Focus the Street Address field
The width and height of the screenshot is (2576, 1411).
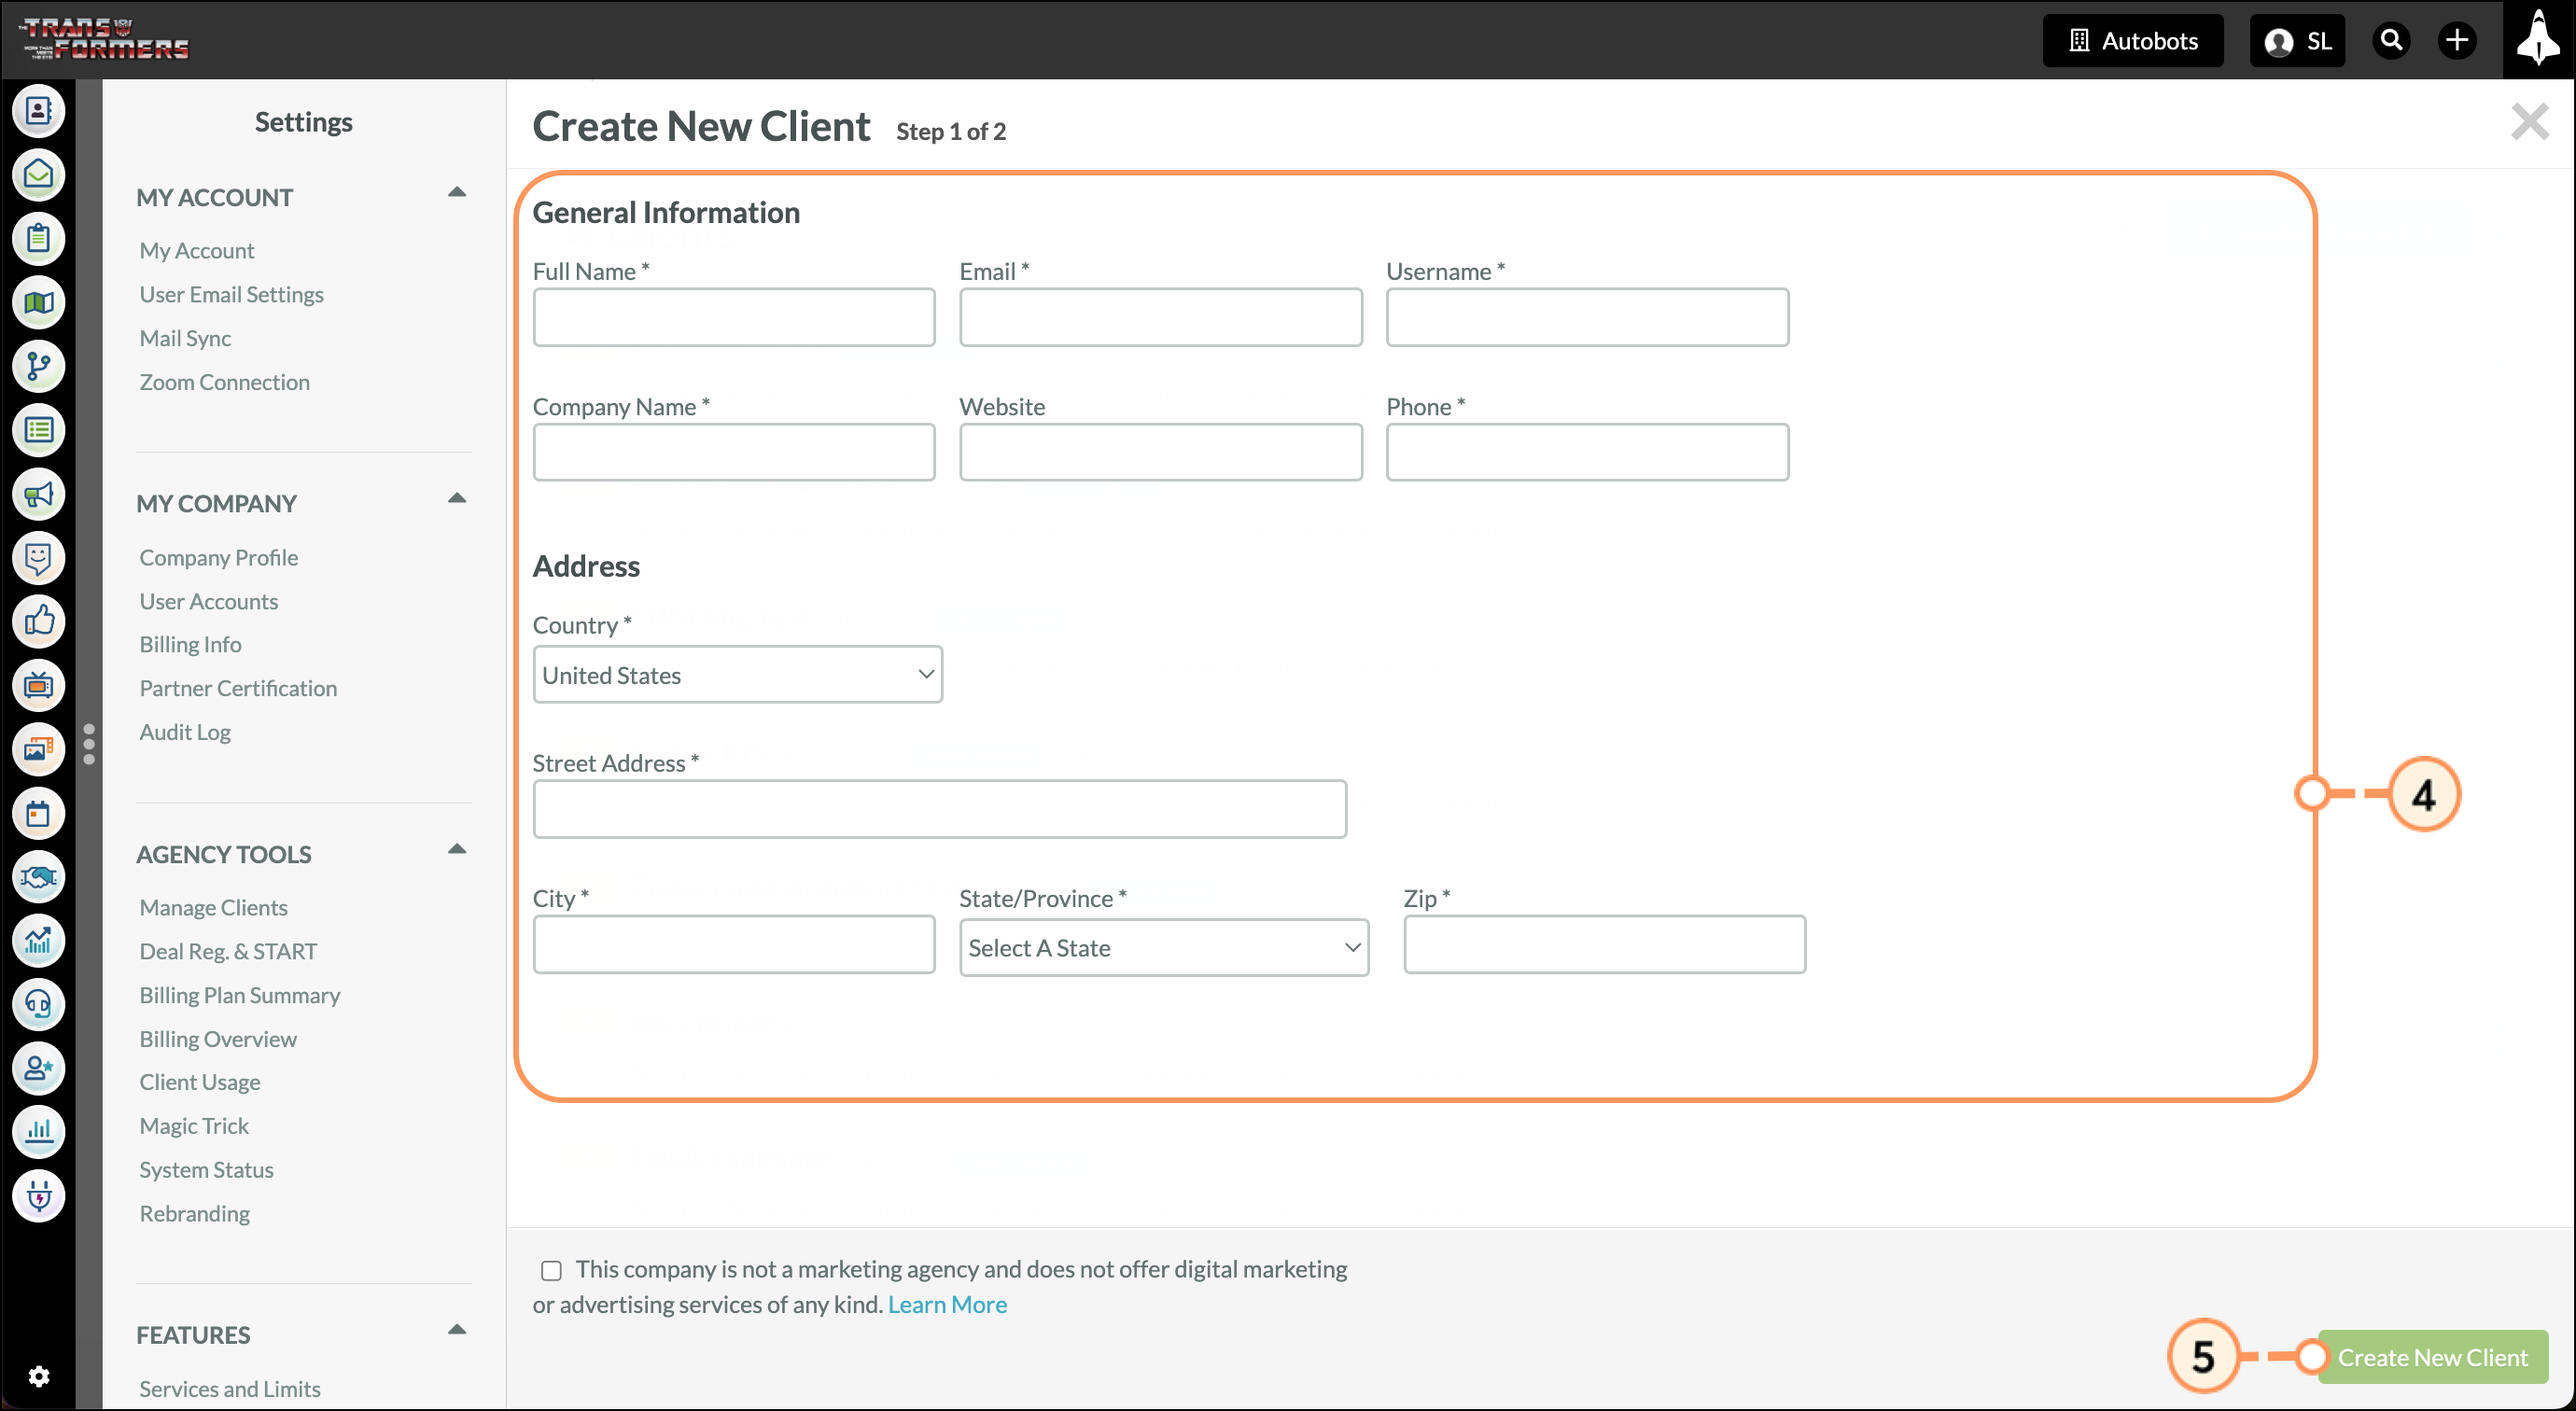(x=940, y=809)
